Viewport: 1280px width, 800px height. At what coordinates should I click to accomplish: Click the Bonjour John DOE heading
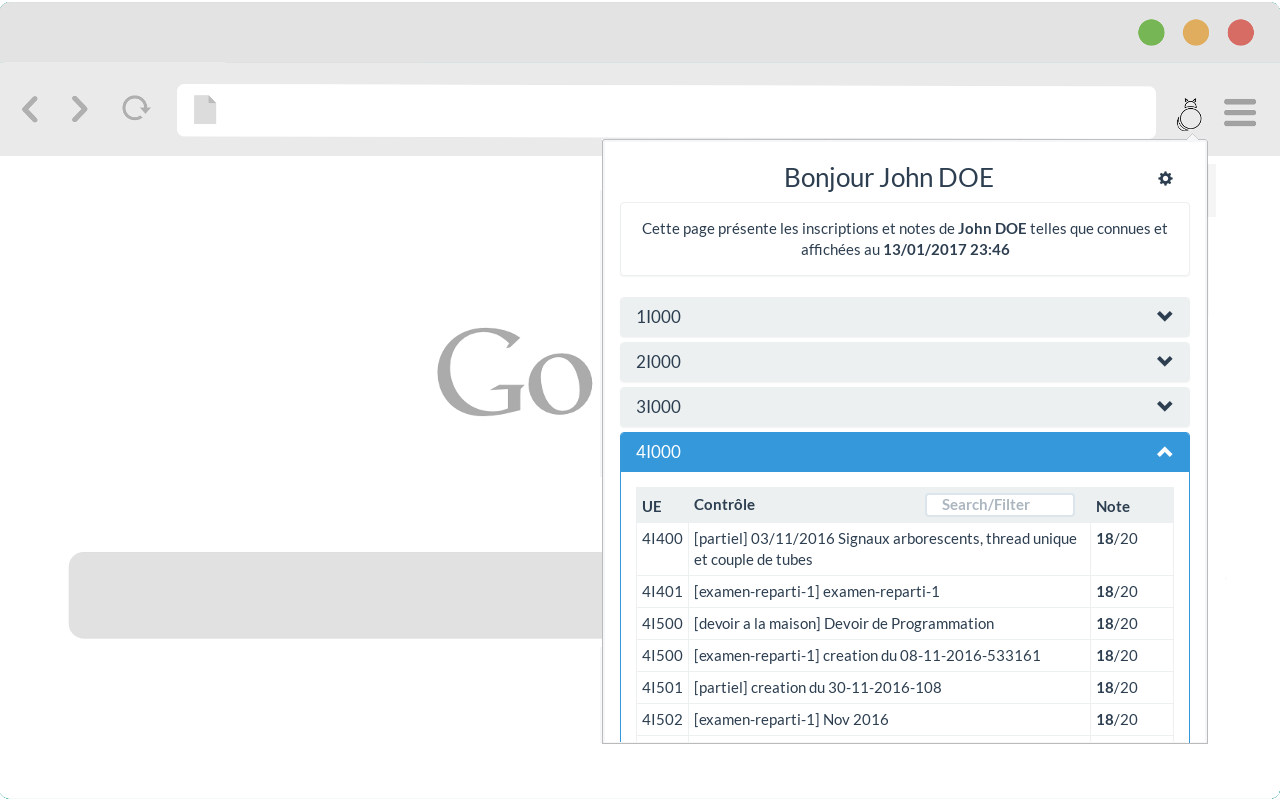coord(889,178)
